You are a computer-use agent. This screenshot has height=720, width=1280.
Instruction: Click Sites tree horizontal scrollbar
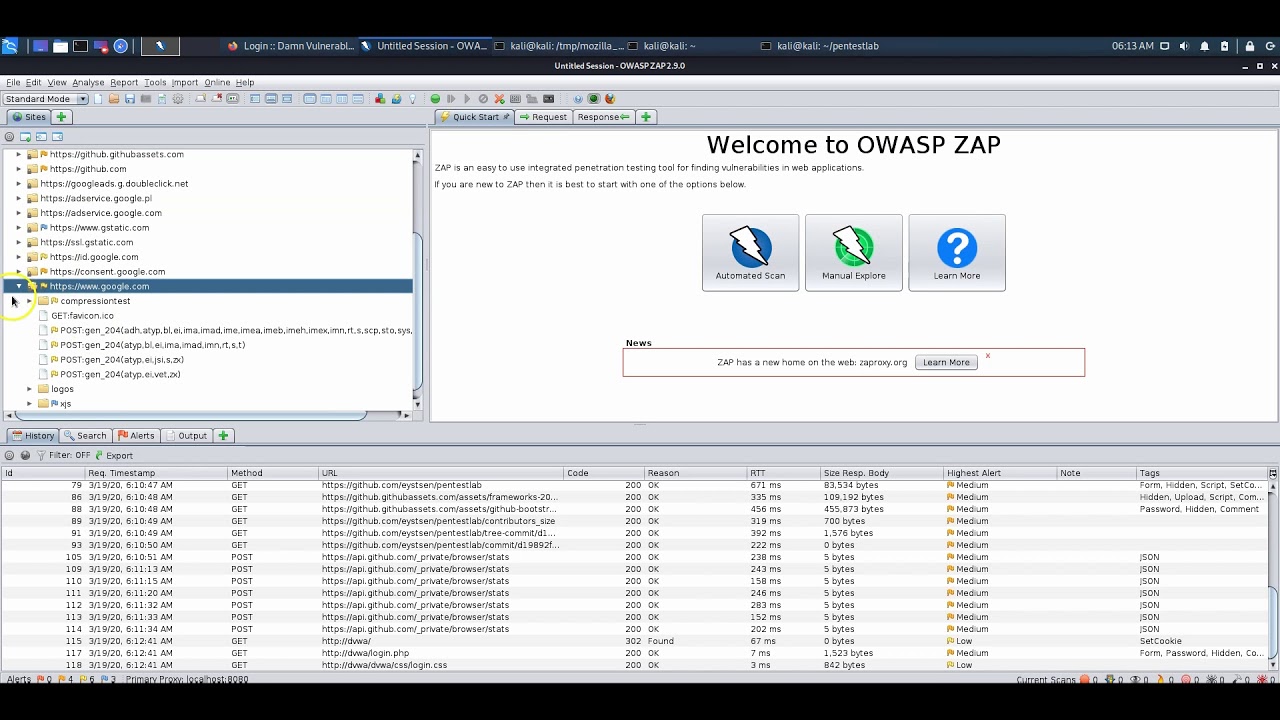tap(190, 414)
